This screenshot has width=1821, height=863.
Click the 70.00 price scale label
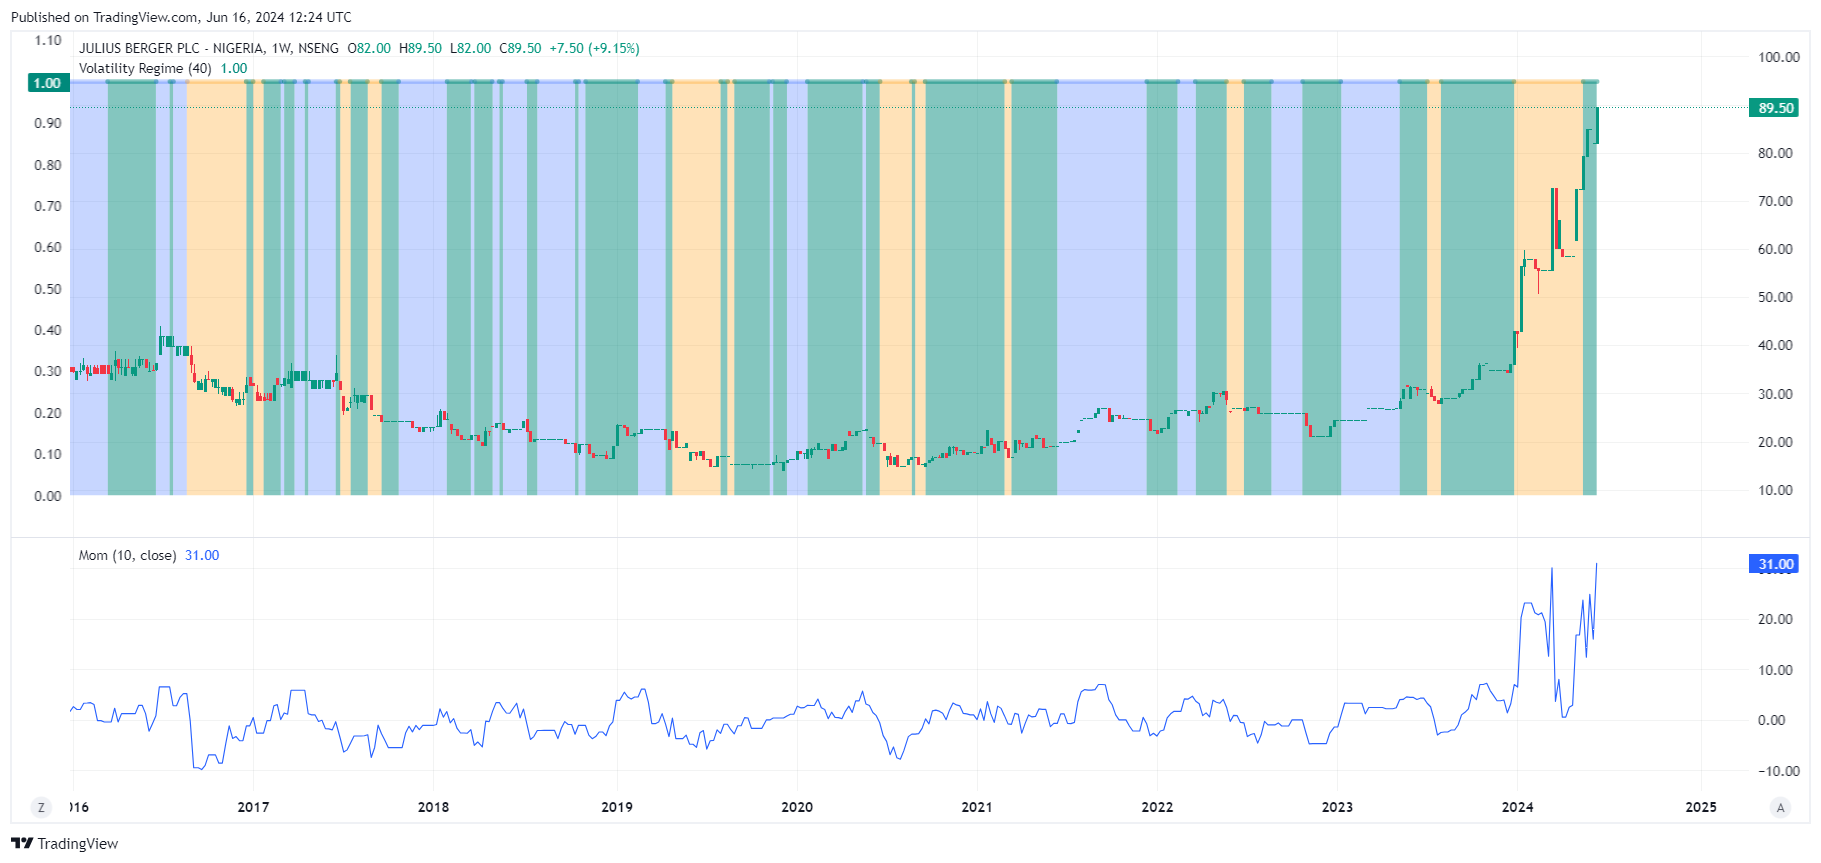pos(1776,201)
